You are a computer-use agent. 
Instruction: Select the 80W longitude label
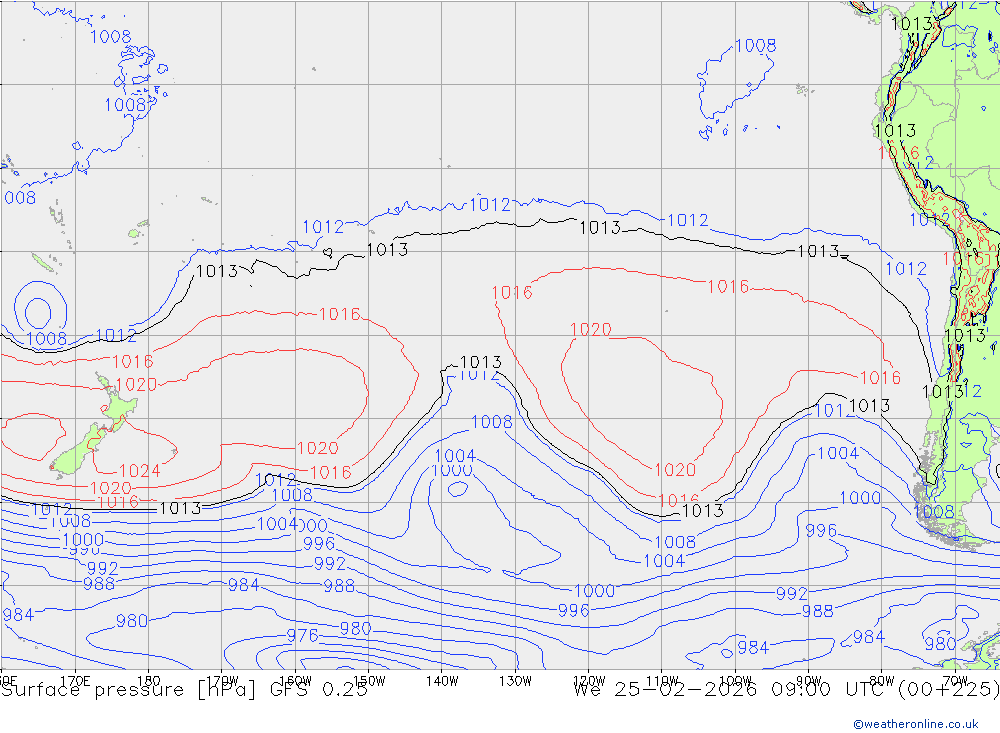click(882, 681)
